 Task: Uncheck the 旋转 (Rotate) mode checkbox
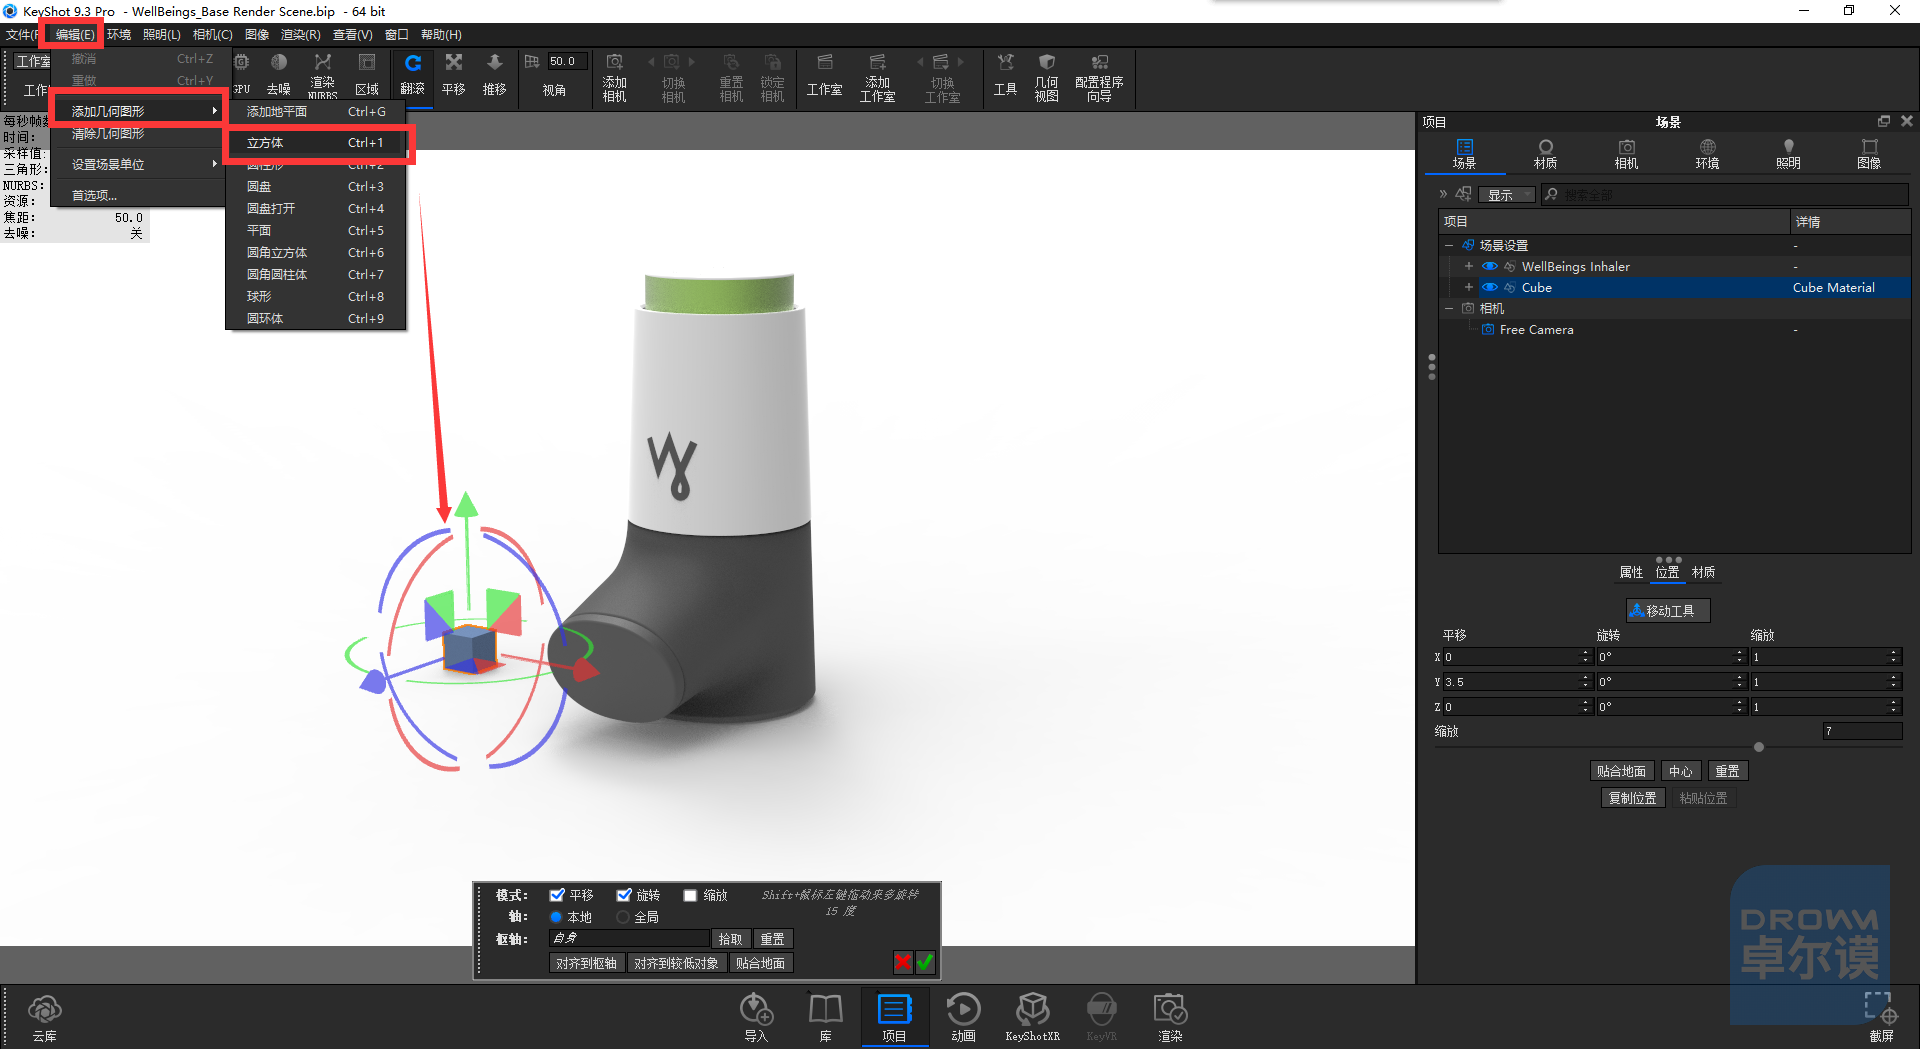(x=624, y=895)
